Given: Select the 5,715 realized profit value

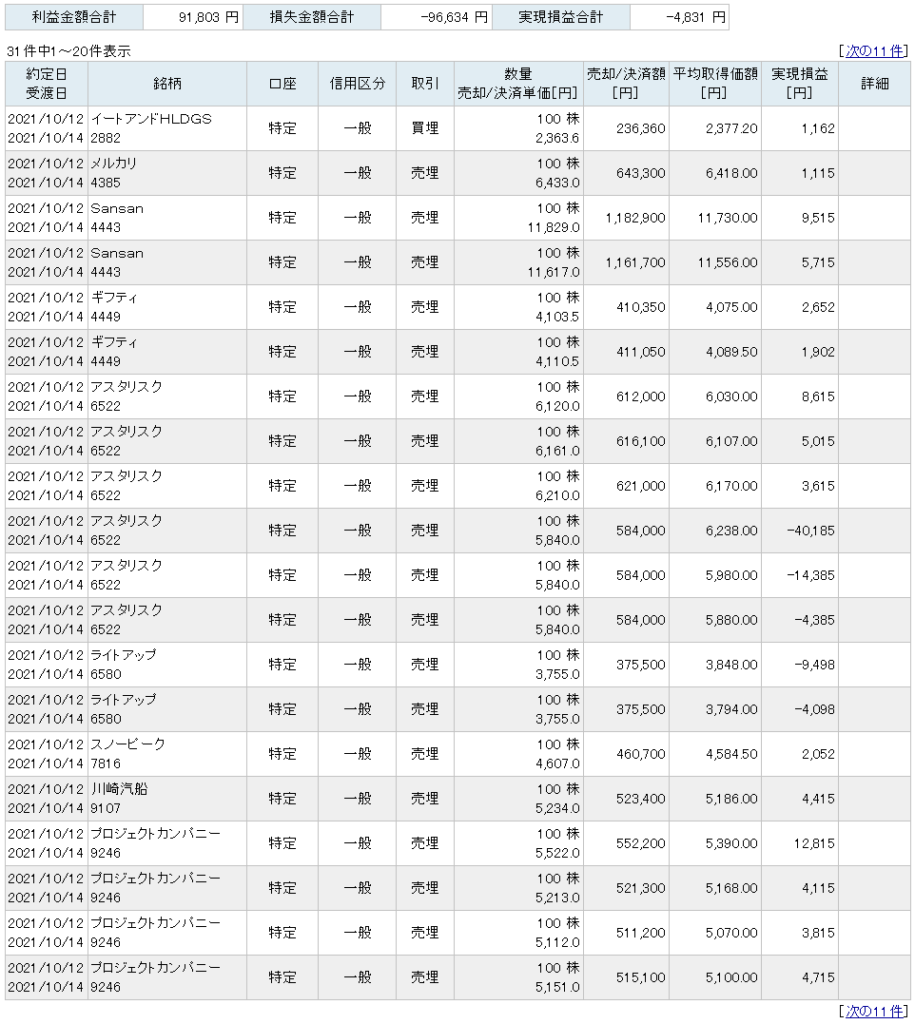Looking at the screenshot, I should click(x=818, y=263).
